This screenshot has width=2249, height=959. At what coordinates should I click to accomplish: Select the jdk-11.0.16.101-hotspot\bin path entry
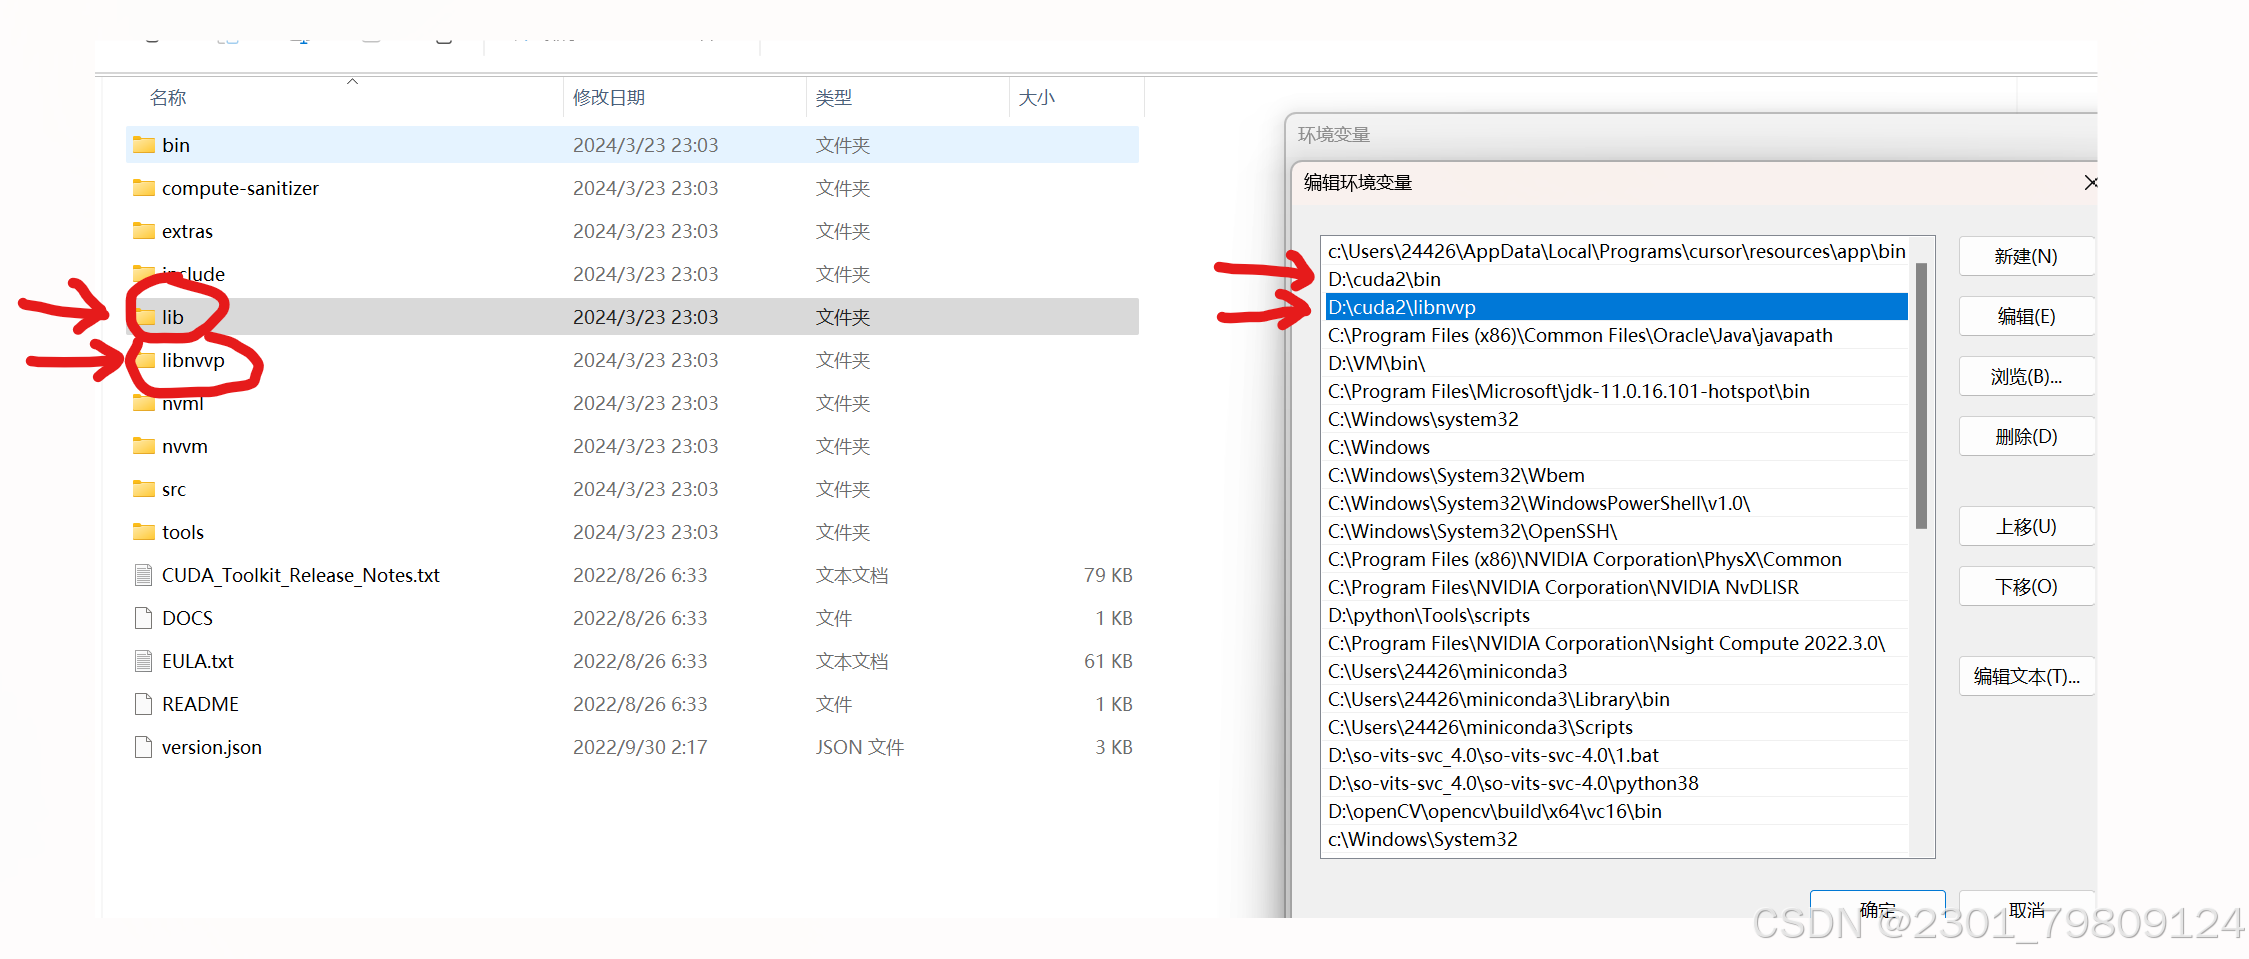tap(1616, 391)
